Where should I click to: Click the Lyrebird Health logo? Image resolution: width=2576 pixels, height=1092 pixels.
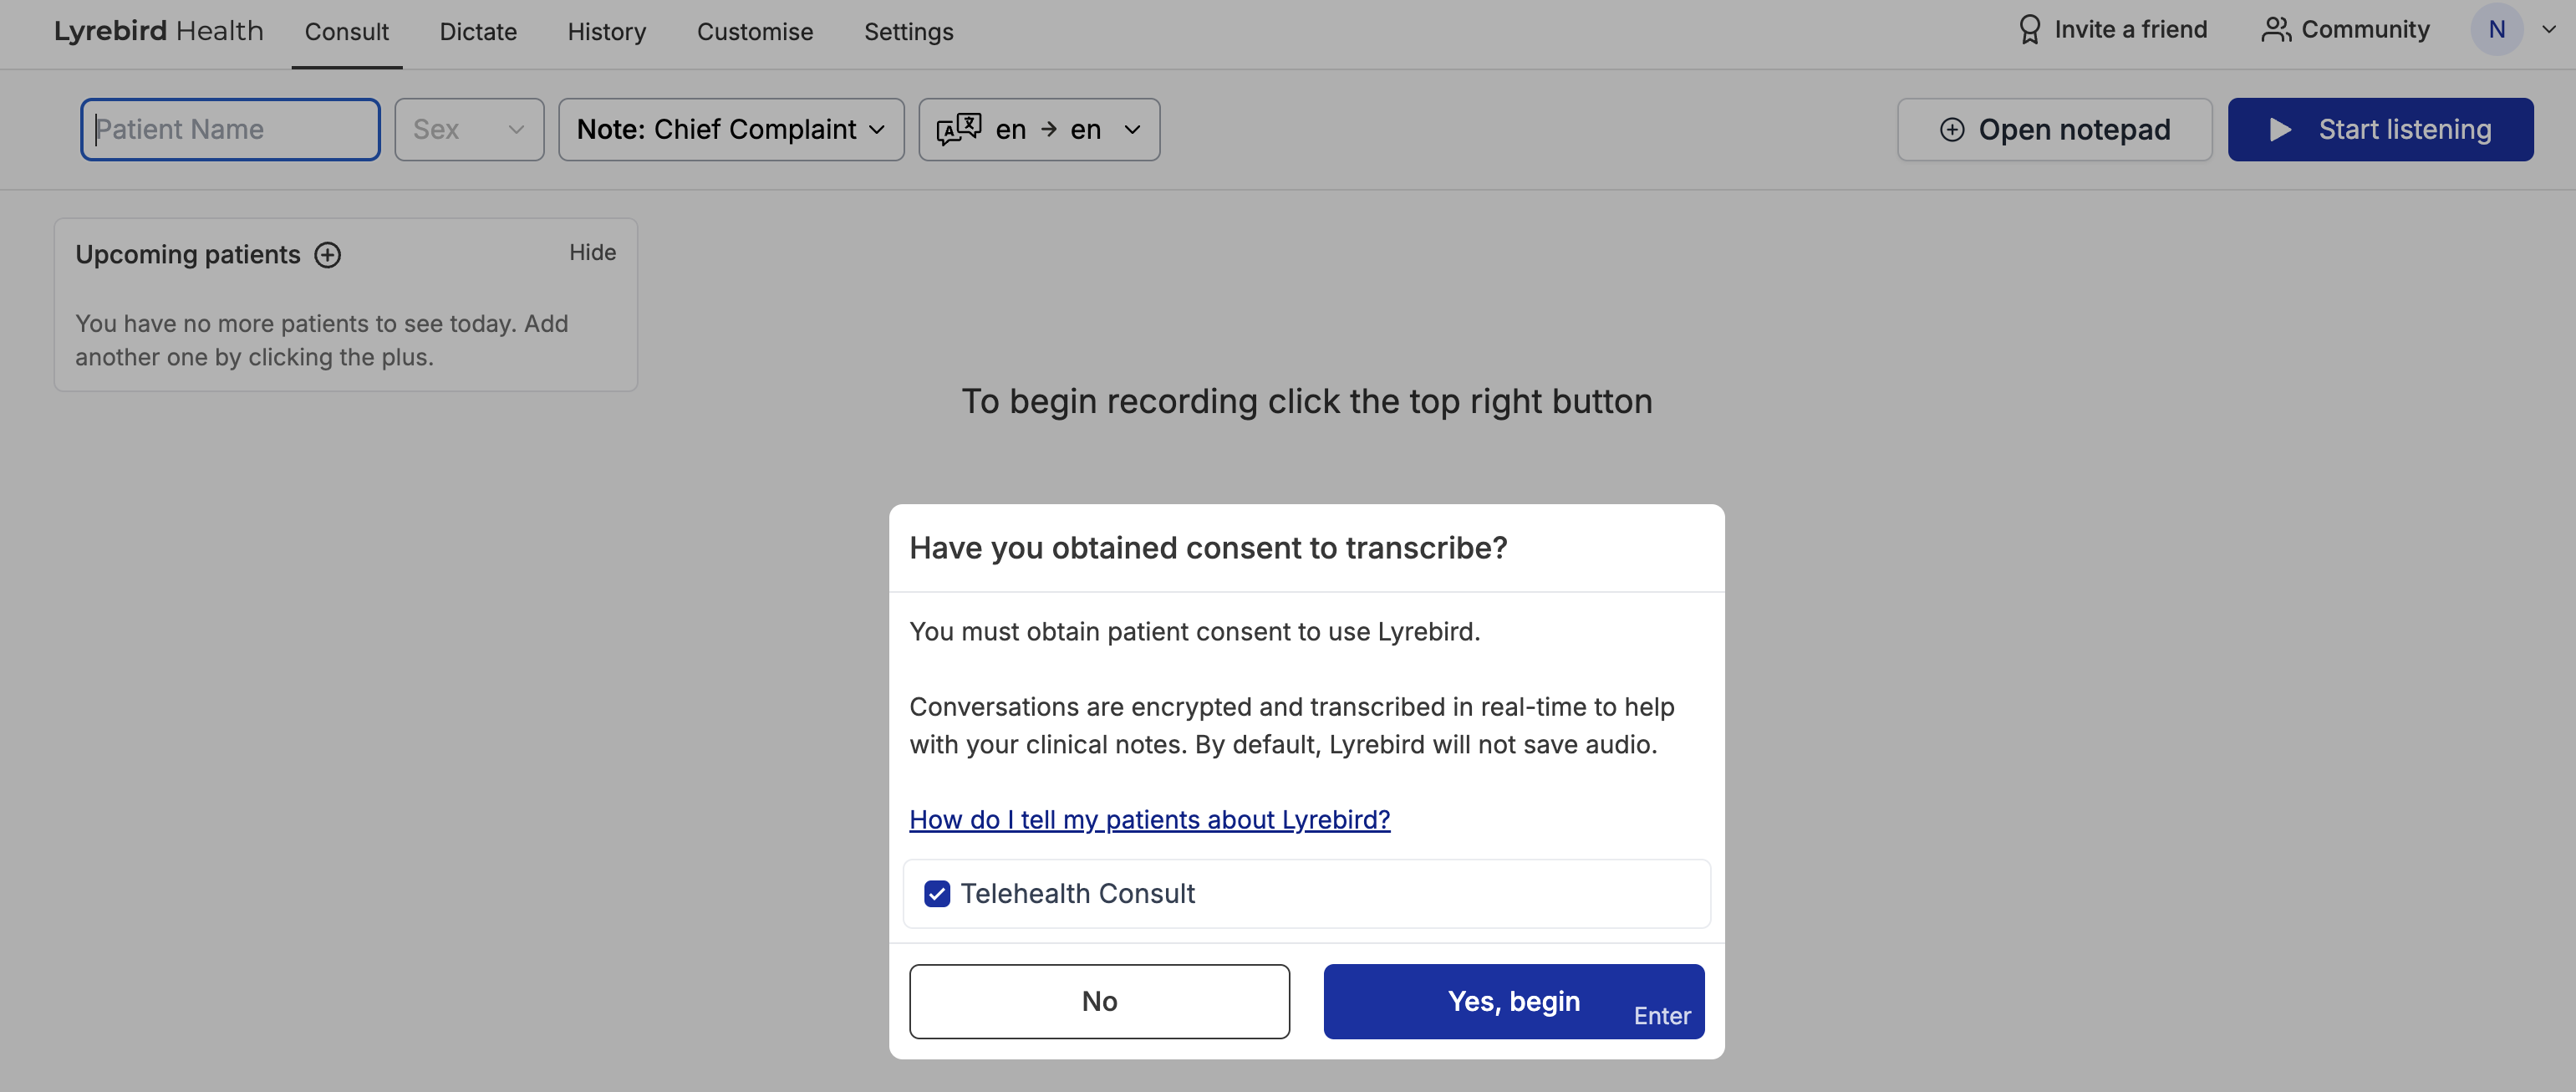point(158,31)
